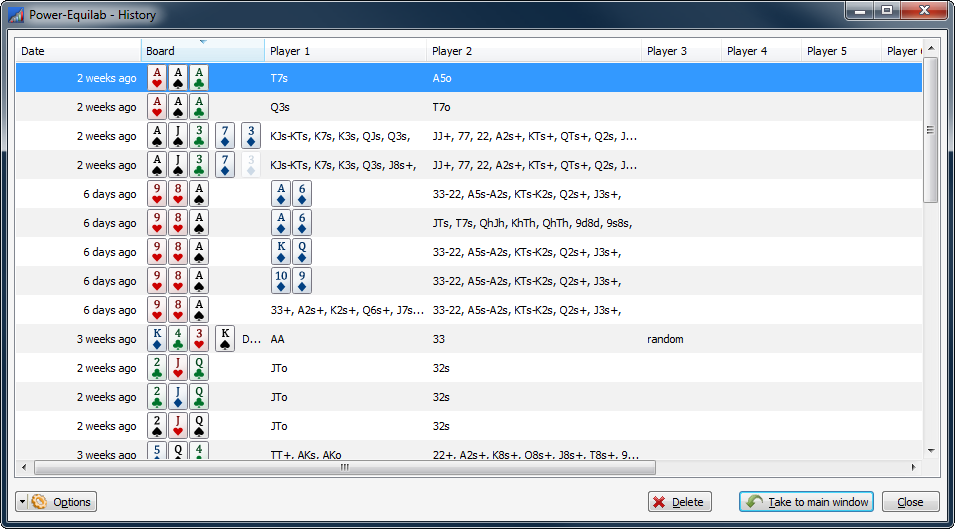Close the History dialog via the Close button
This screenshot has height=529, width=955.
click(x=911, y=502)
